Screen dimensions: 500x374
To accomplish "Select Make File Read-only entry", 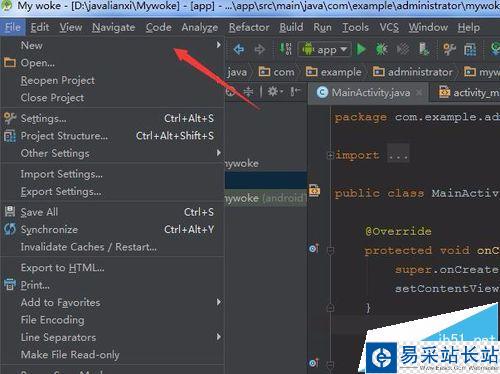I will (112, 355).
